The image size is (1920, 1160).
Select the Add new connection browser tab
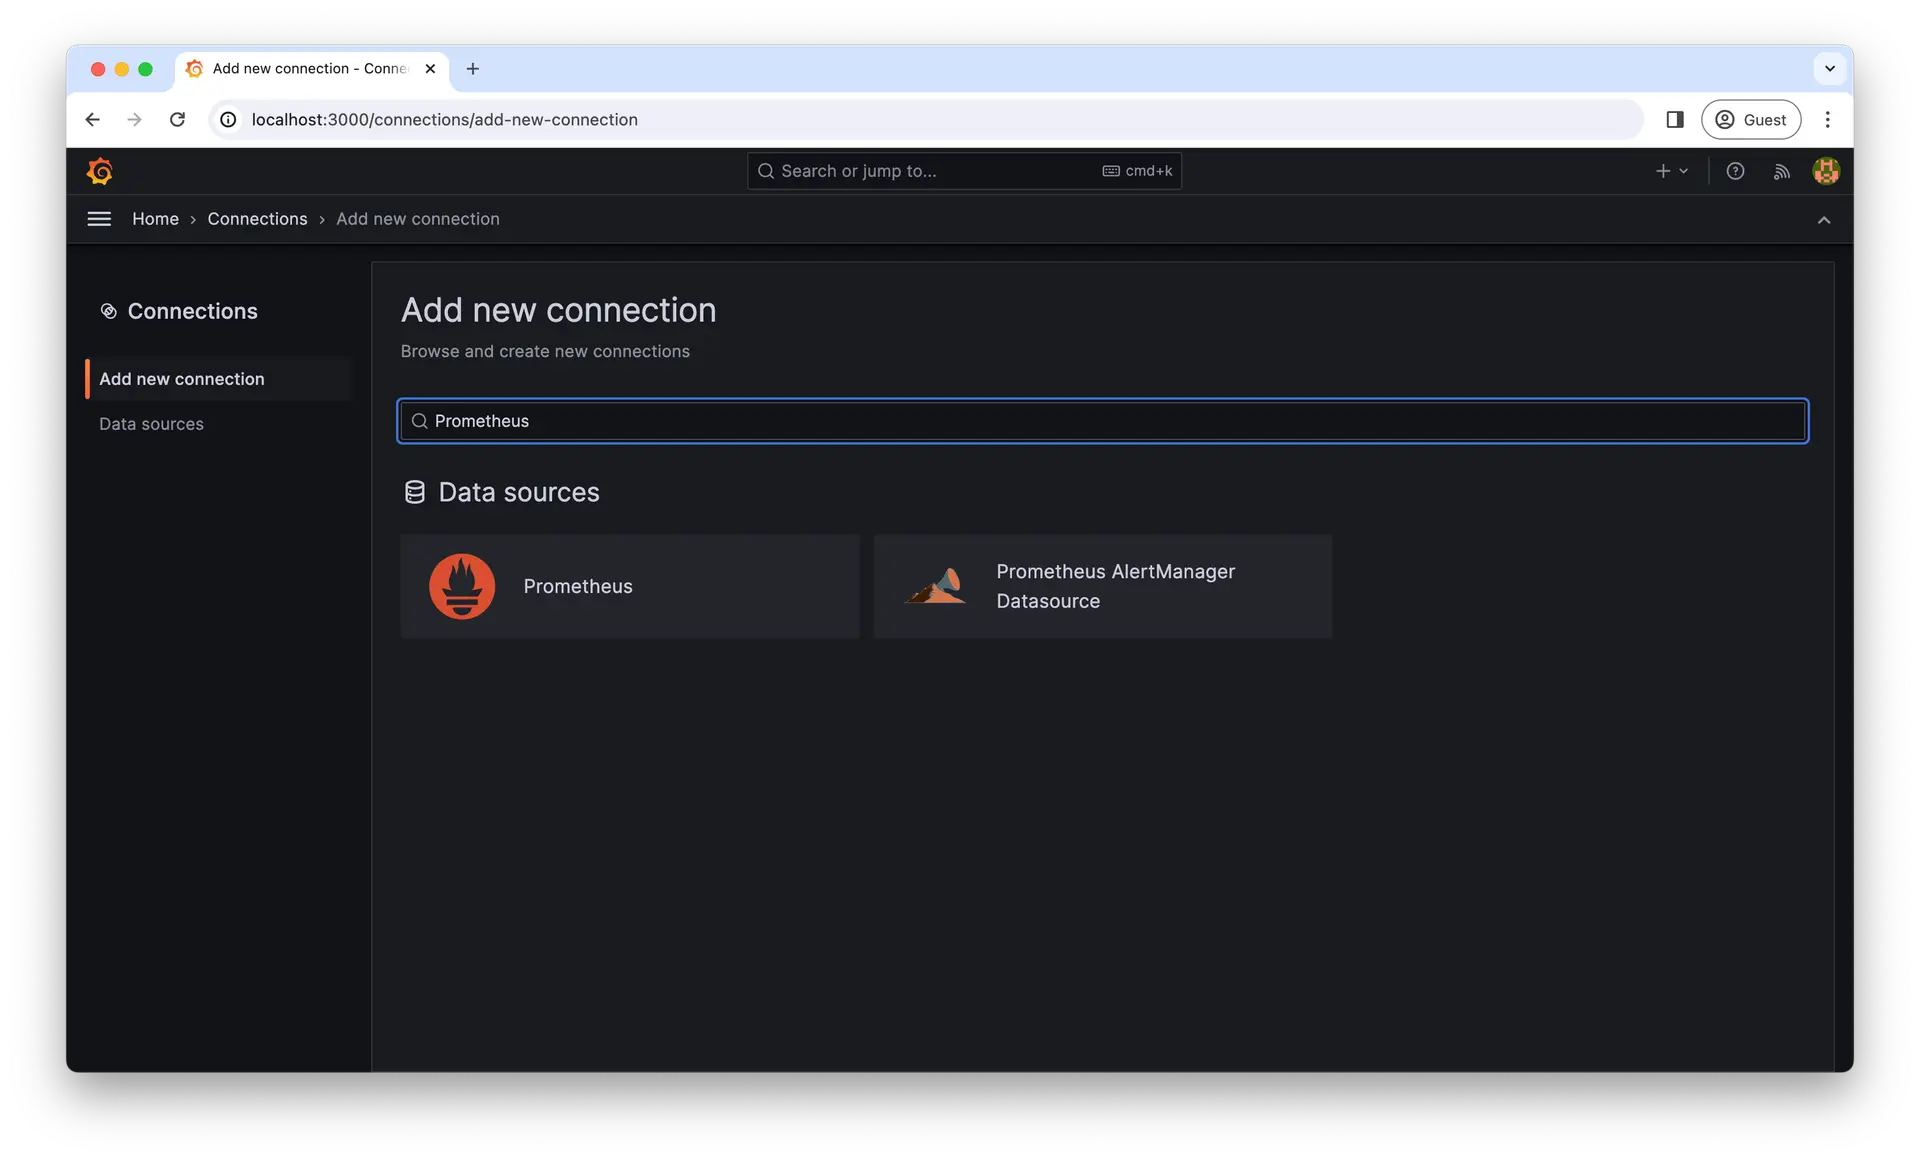[x=311, y=69]
